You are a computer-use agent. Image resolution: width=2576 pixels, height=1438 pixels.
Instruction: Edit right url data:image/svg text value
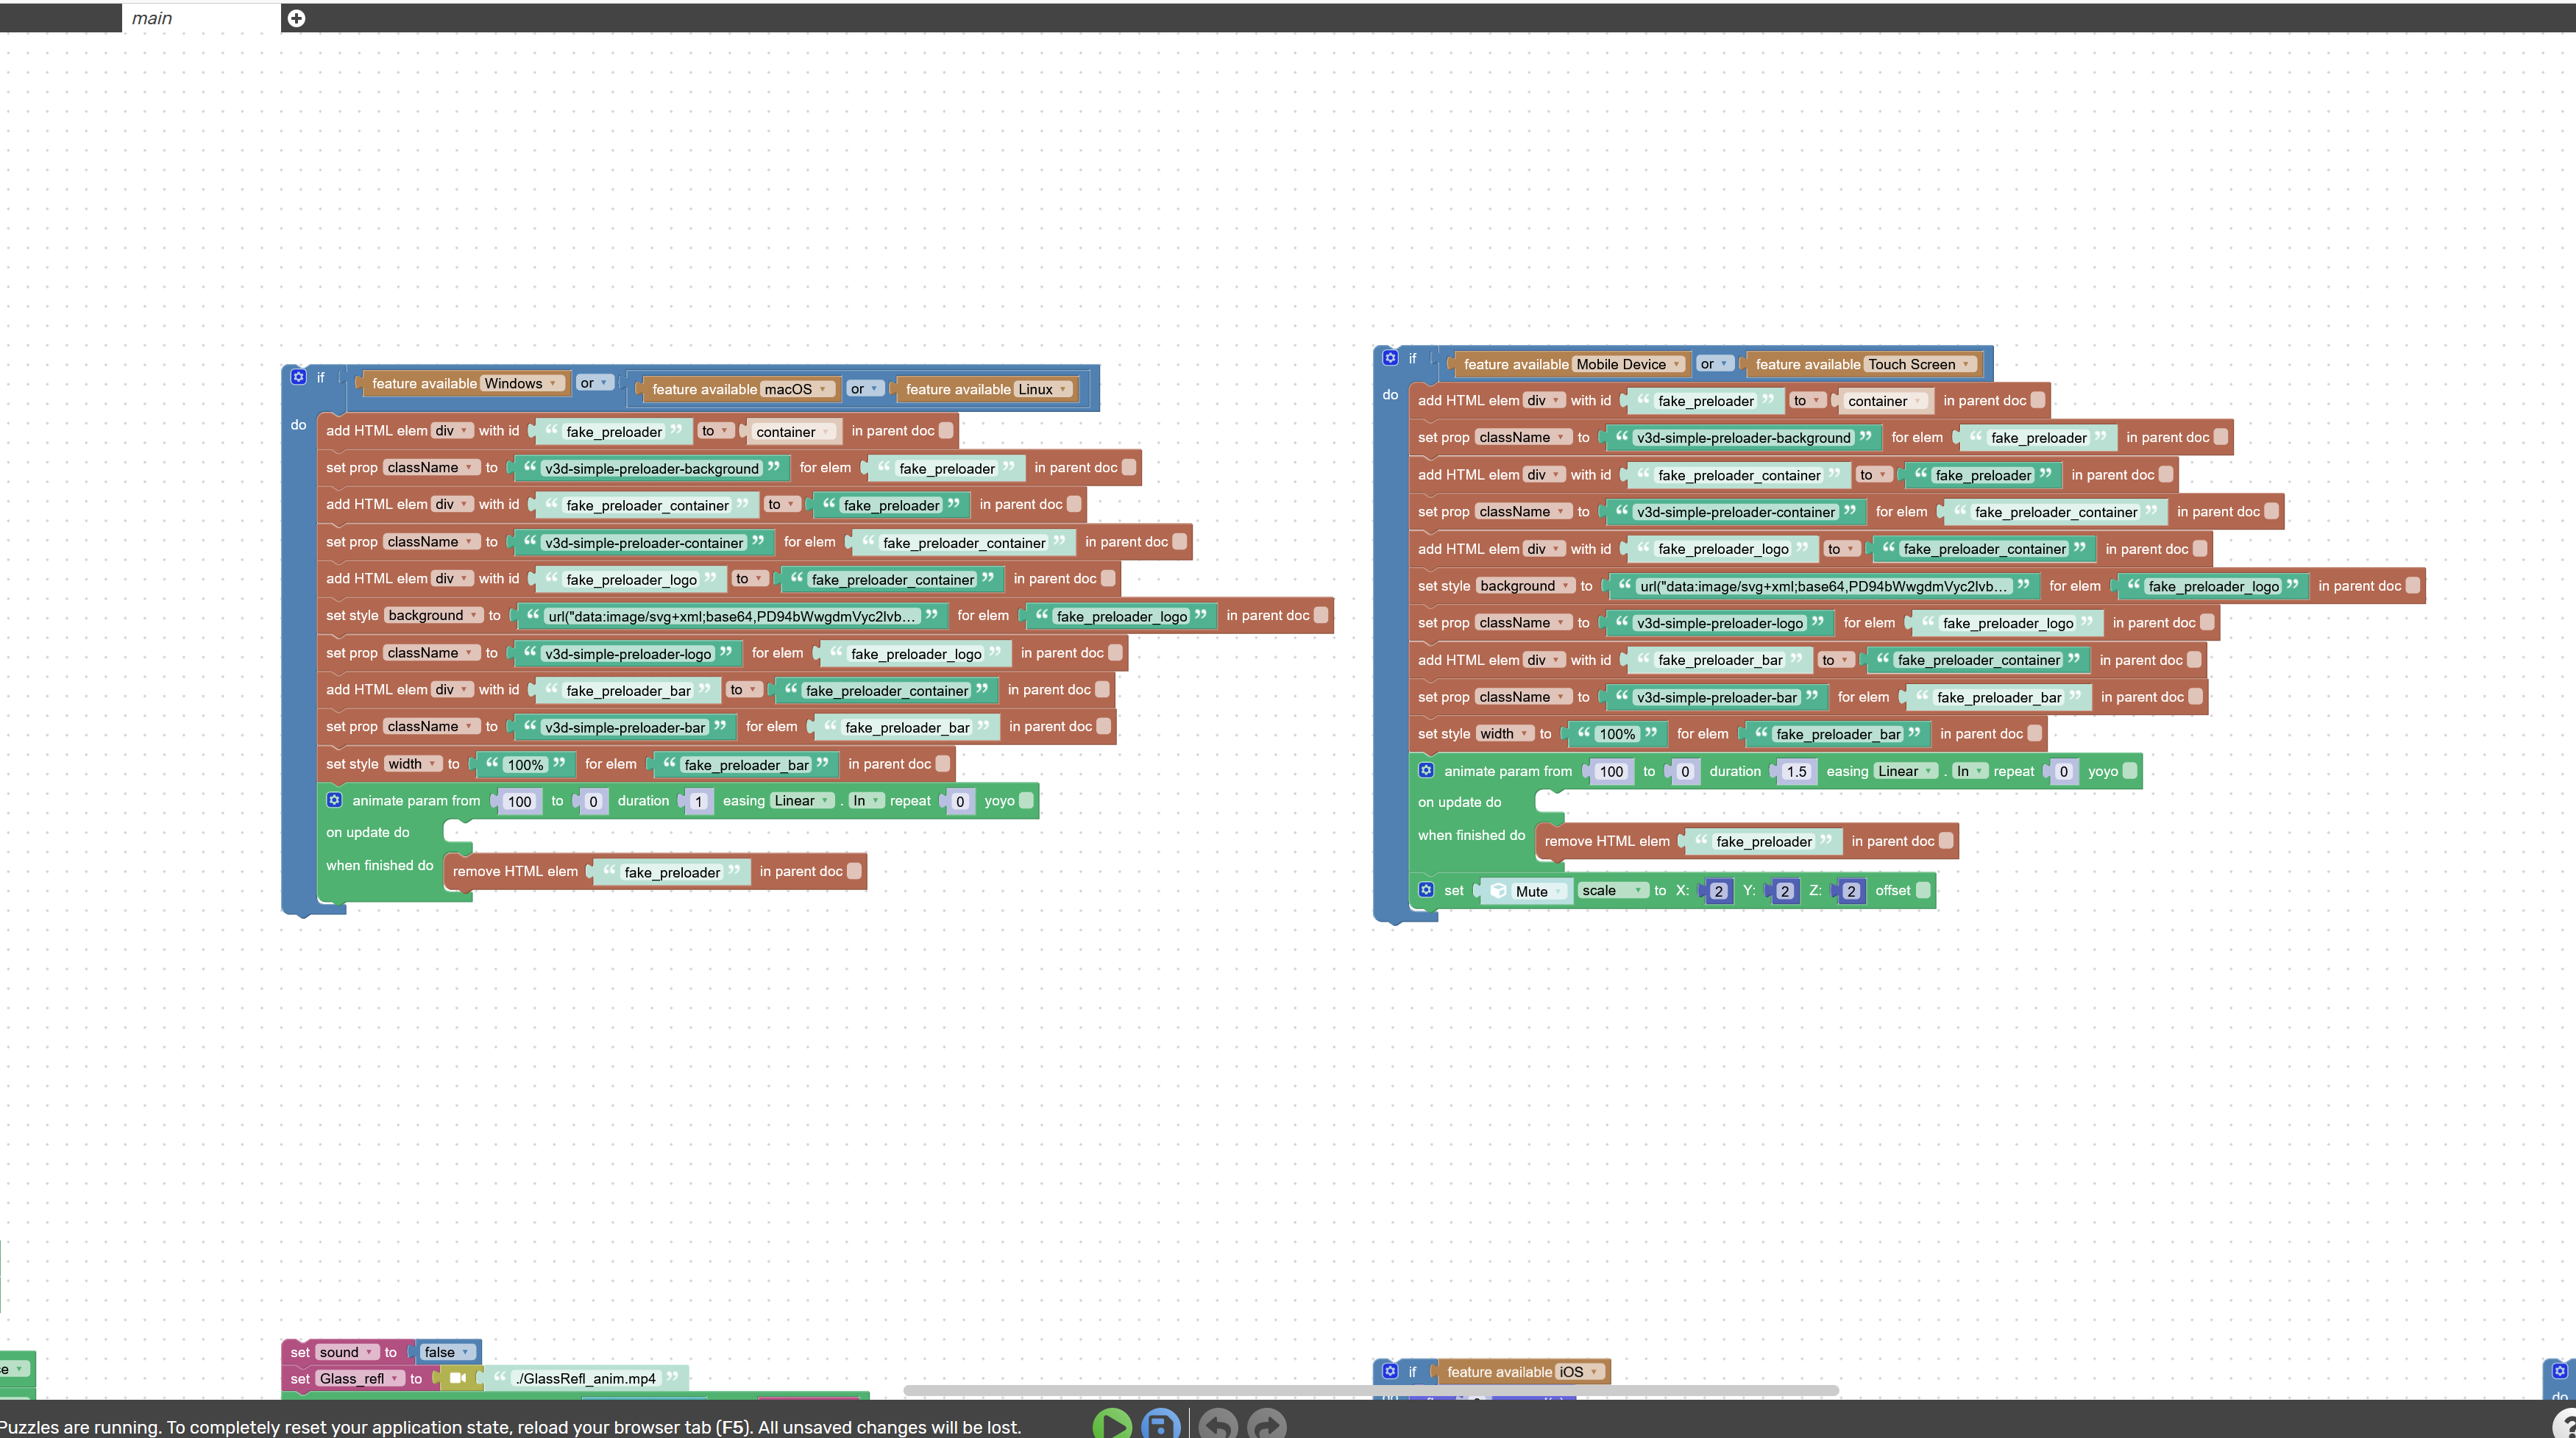(1824, 586)
